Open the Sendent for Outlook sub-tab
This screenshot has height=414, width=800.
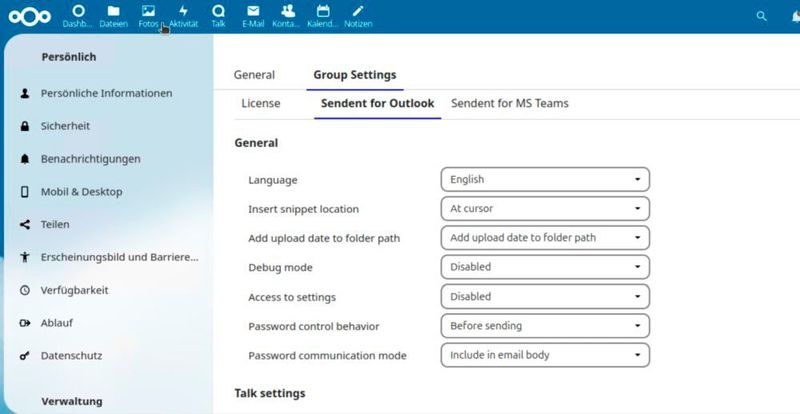[x=378, y=104]
